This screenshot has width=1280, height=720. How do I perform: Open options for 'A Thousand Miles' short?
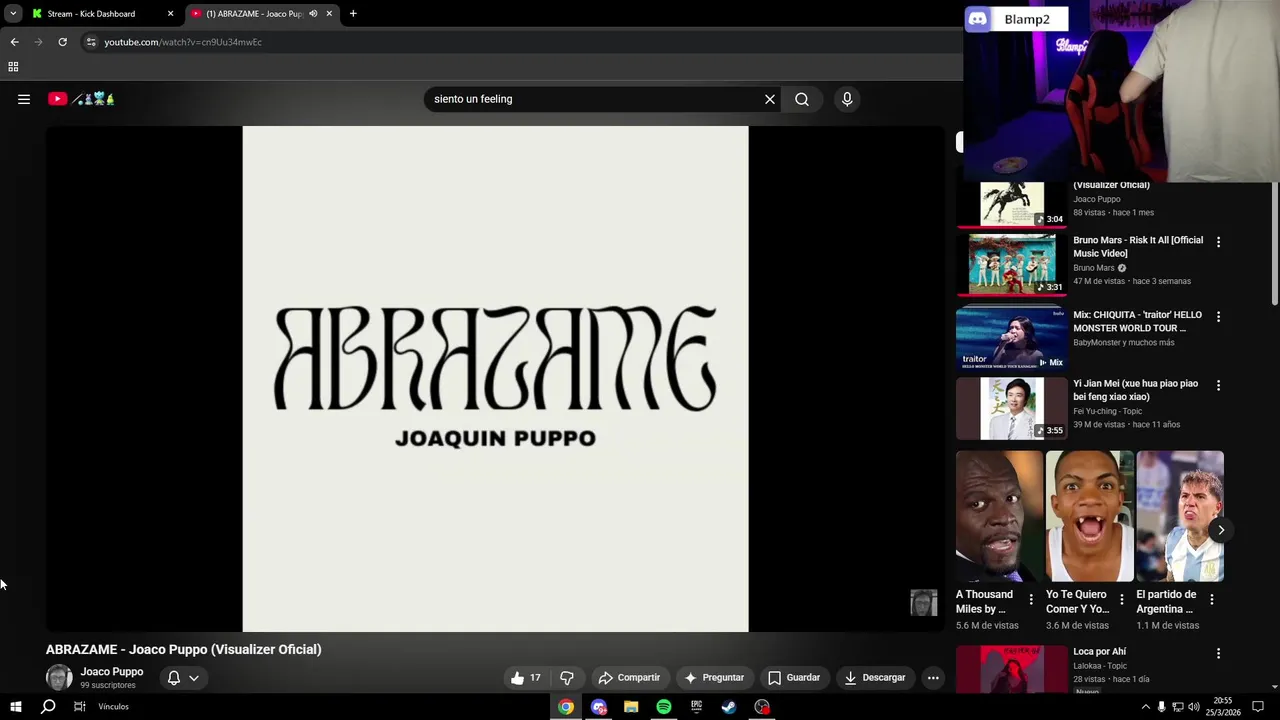click(1031, 600)
